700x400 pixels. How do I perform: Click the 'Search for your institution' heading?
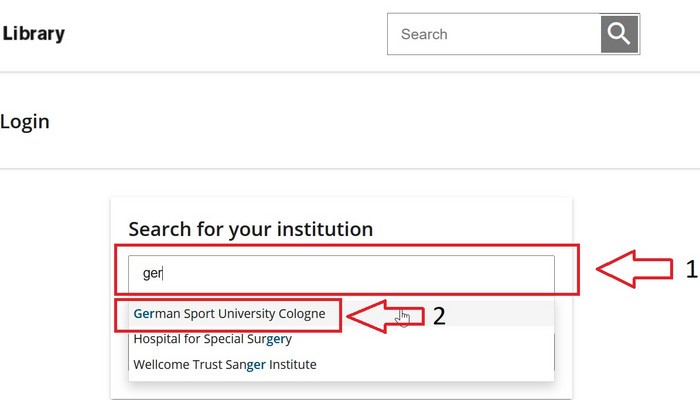(251, 229)
